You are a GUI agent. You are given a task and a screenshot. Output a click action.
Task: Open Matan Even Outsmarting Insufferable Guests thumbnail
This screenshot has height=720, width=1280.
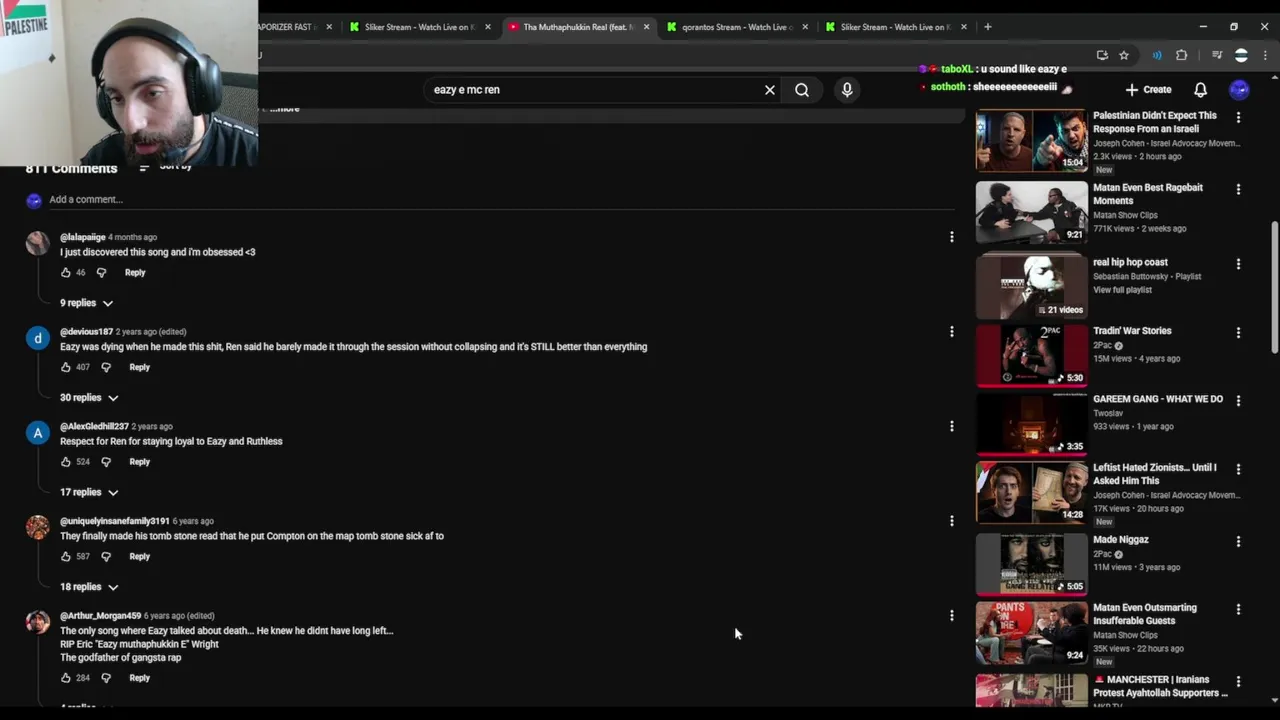(1032, 632)
